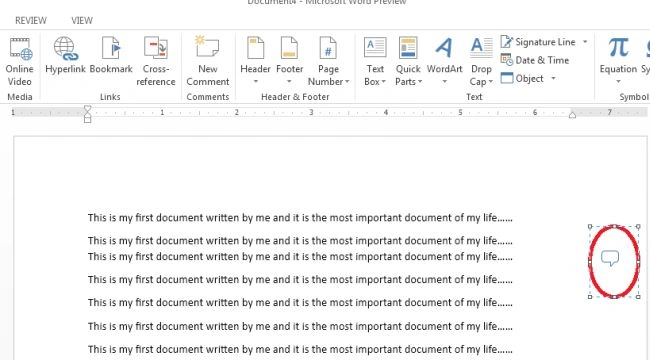Click the right indent marker on the ruler
Viewport: 650px width, 360px height.
[x=572, y=115]
